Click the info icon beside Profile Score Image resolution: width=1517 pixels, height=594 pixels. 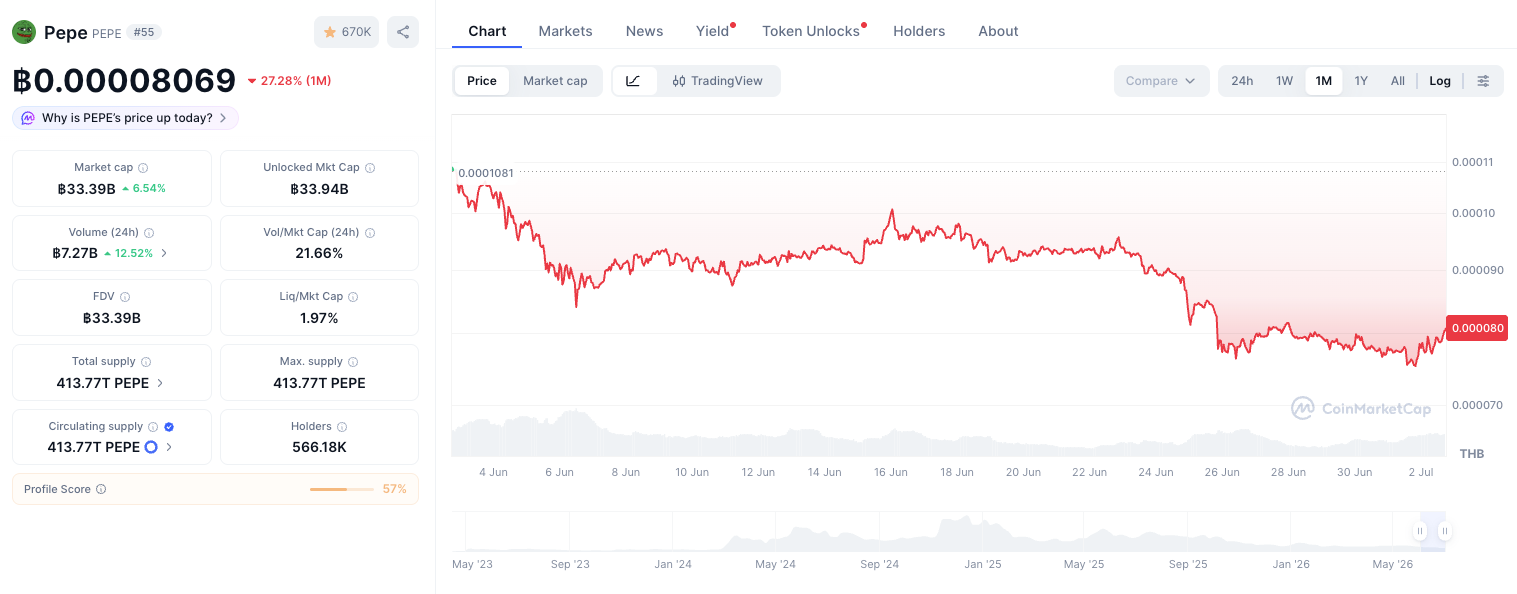coord(101,490)
